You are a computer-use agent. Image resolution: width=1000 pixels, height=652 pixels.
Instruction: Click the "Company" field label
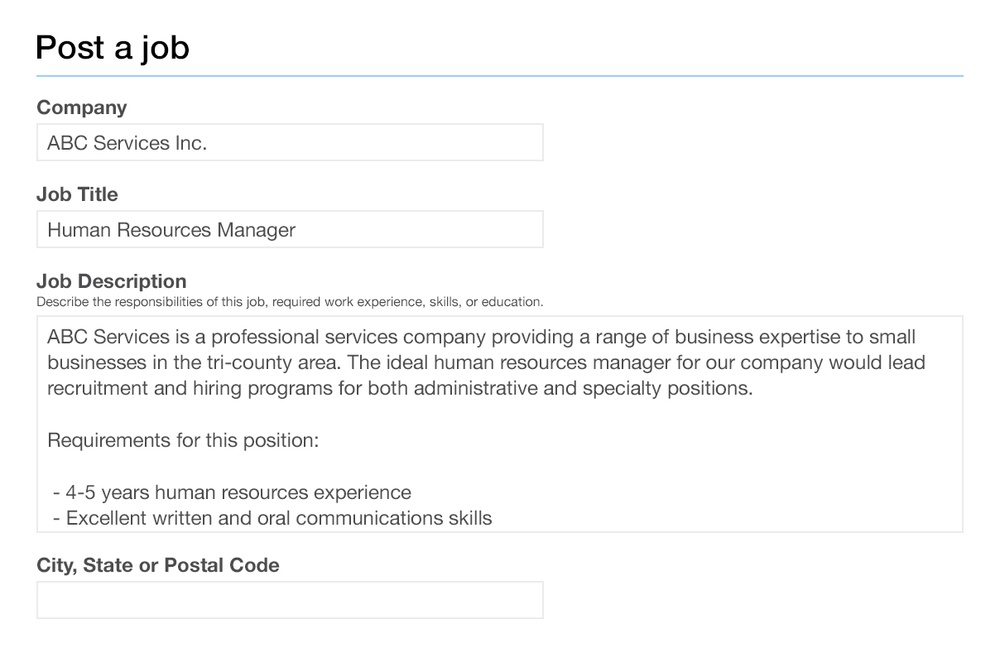point(82,108)
